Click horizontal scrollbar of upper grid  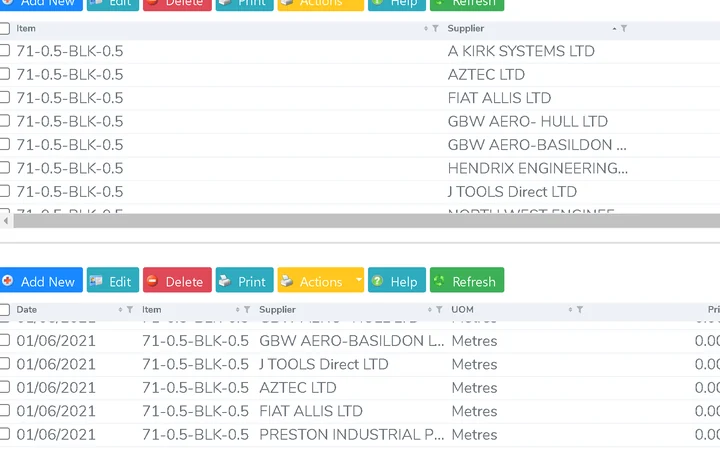[366, 221]
